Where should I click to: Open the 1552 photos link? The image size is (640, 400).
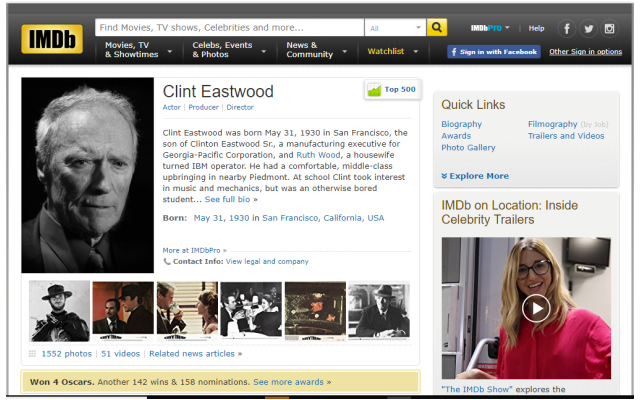pyautogui.click(x=67, y=353)
